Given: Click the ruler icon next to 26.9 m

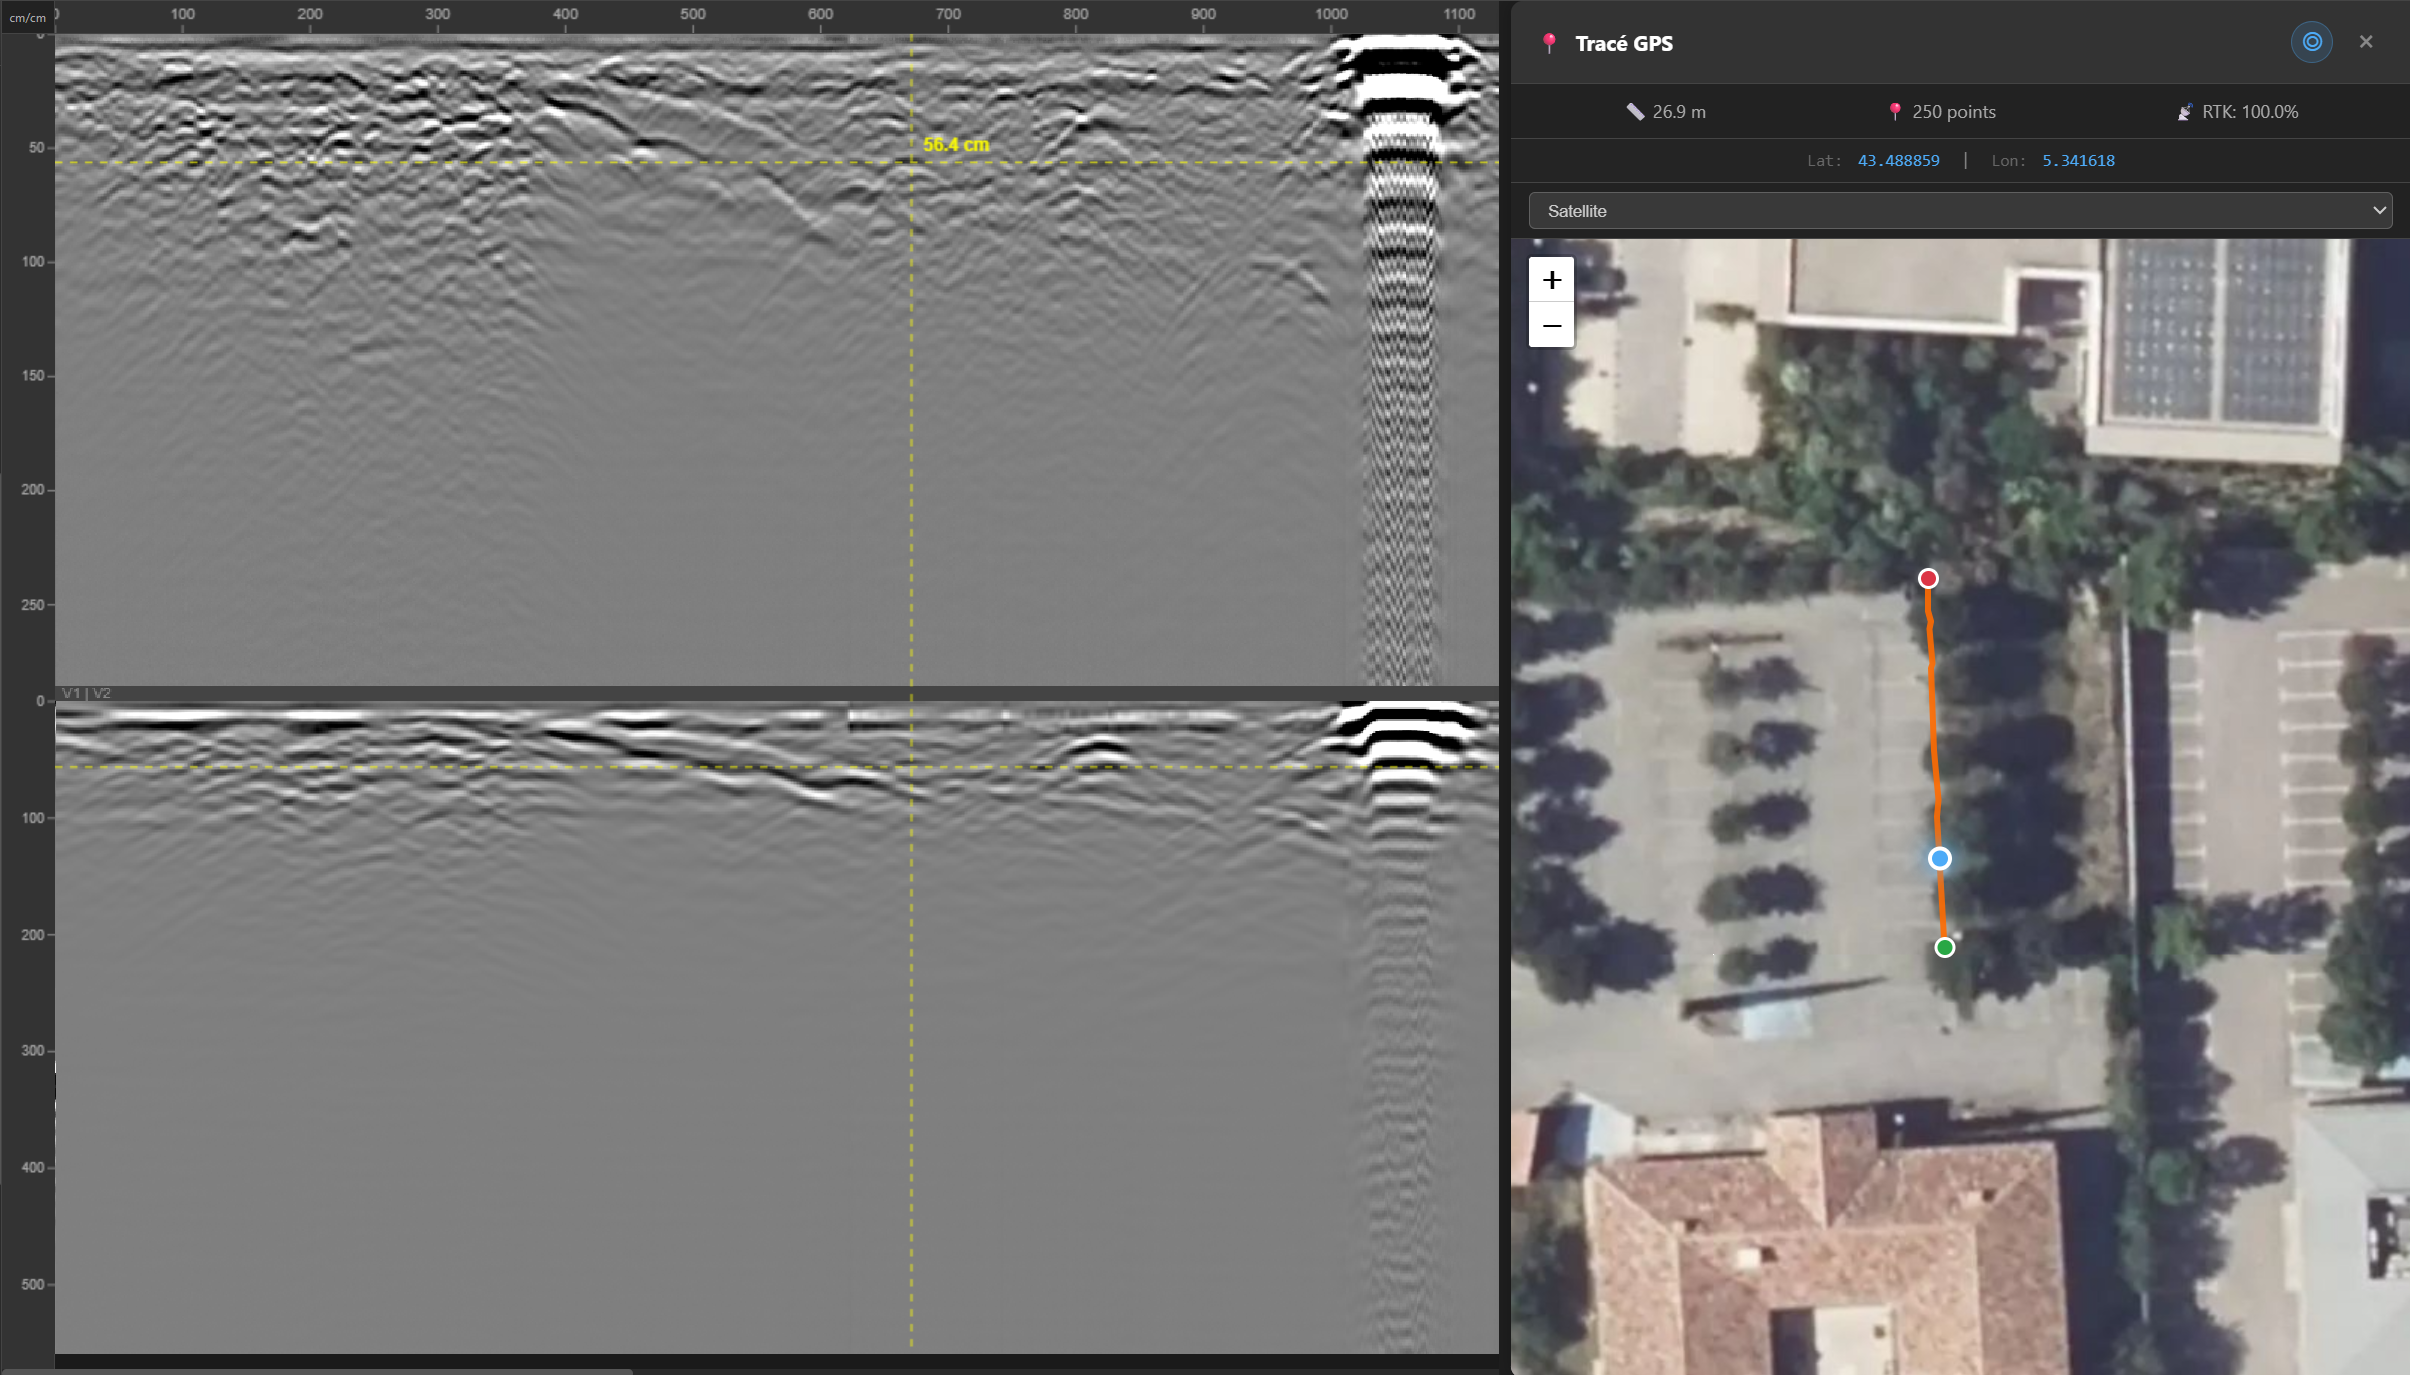Looking at the screenshot, I should point(1636,111).
